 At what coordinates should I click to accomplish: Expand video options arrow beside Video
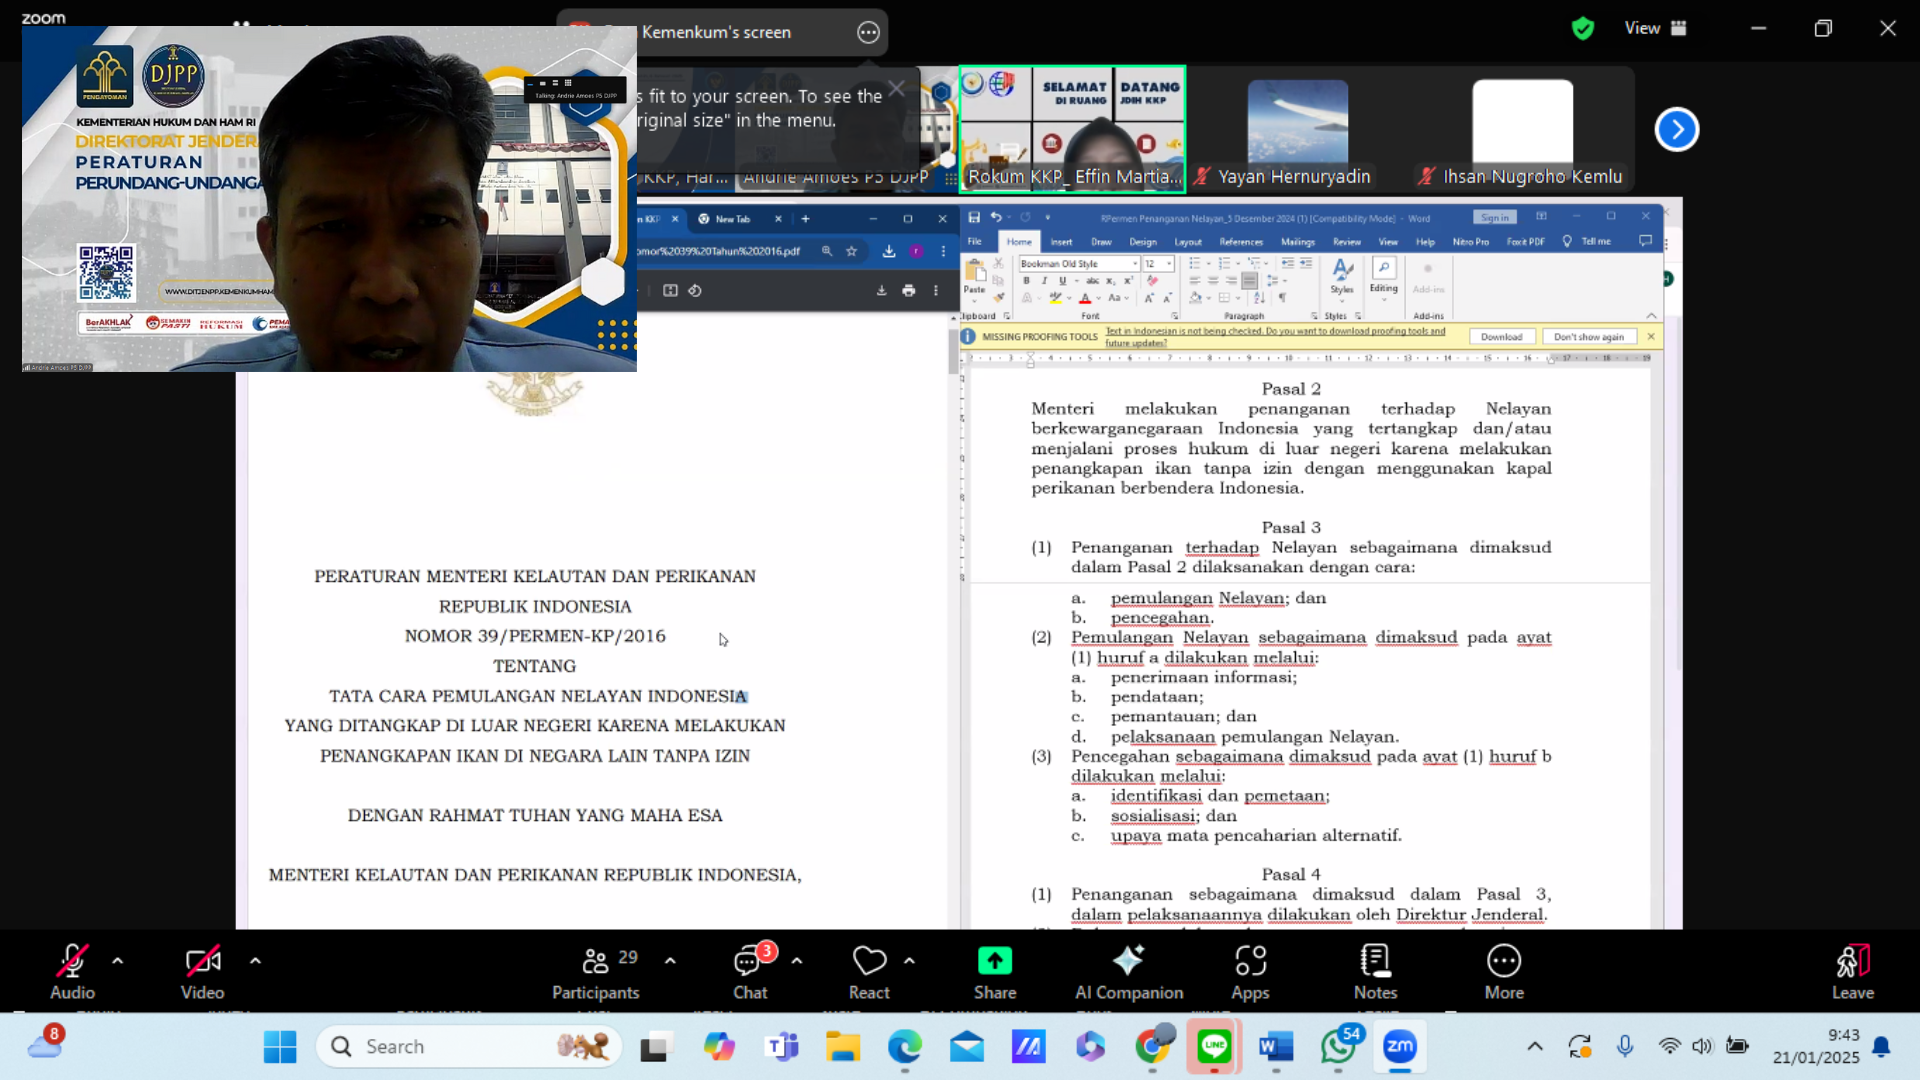(255, 960)
